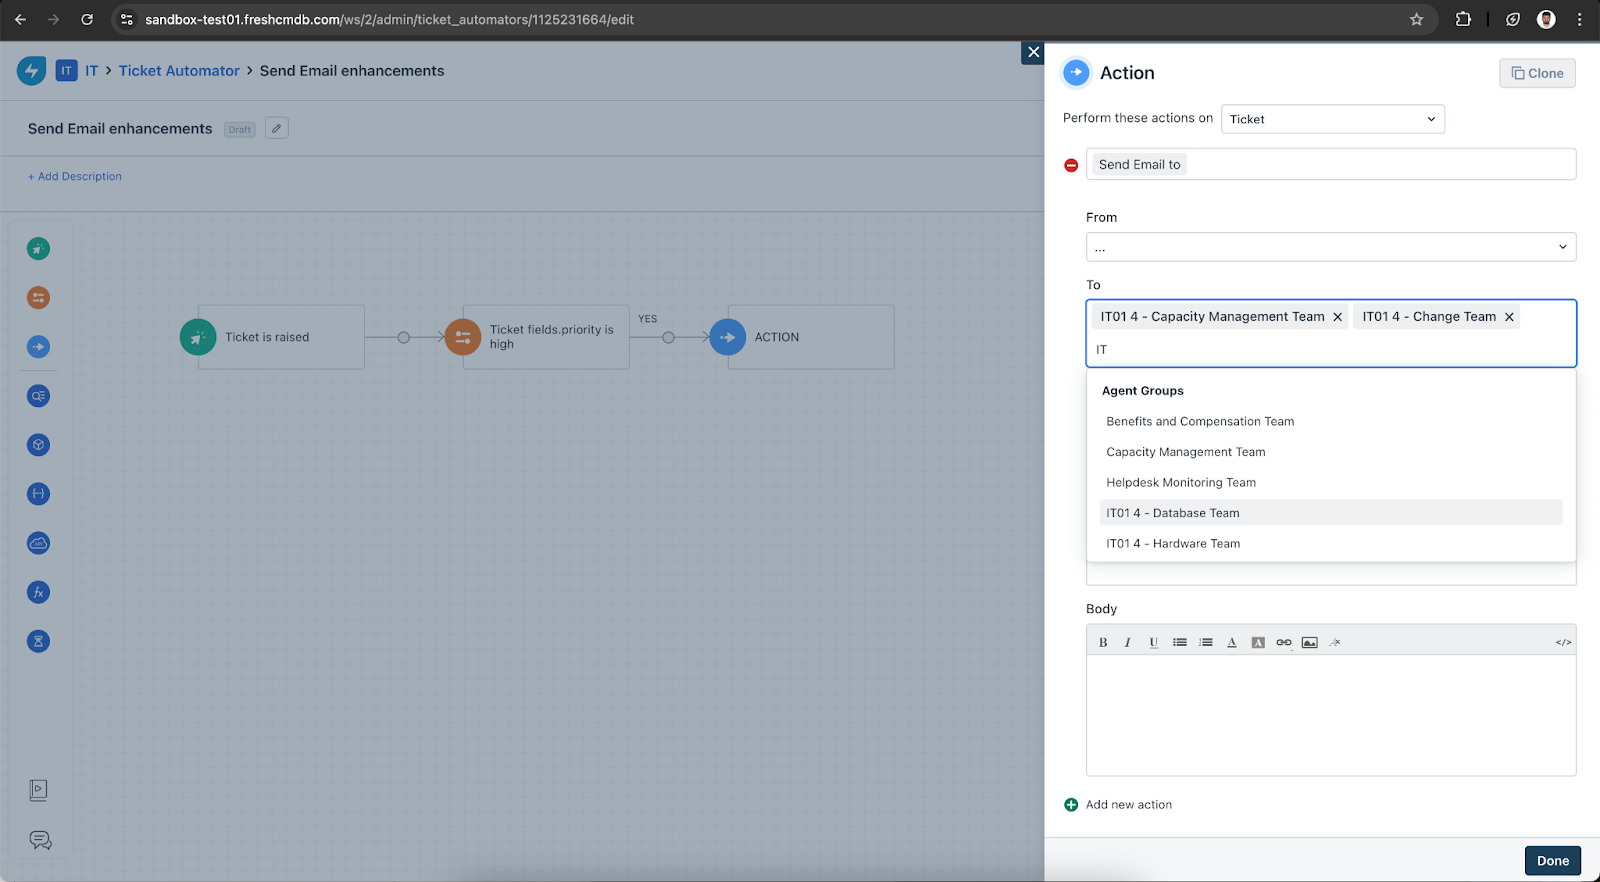The width and height of the screenshot is (1600, 882).
Task: Bookmark this page with star icon
Action: (x=1416, y=19)
